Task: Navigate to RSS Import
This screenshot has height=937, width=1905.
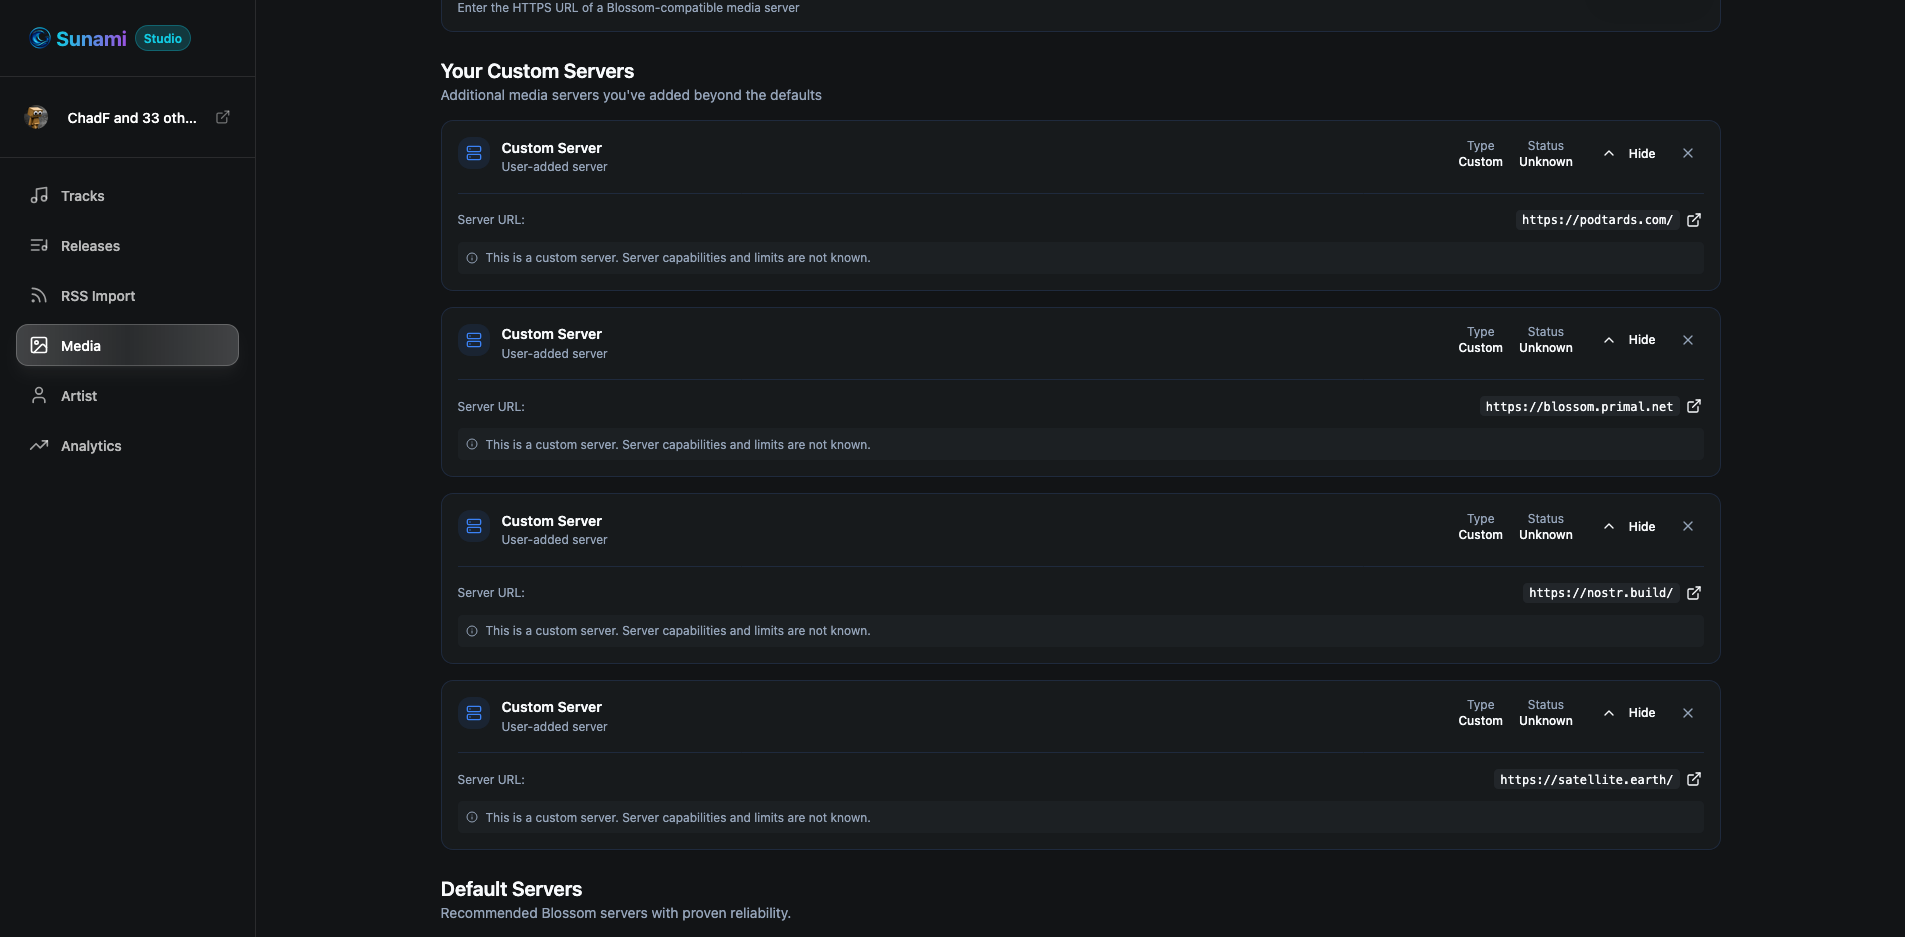Action: coord(97,296)
